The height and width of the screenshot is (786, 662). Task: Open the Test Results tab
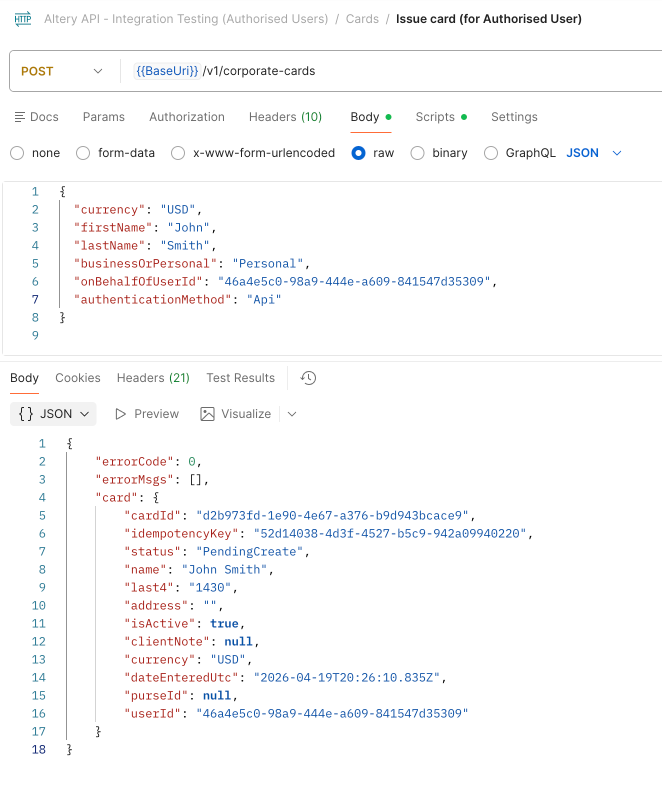[x=241, y=378]
